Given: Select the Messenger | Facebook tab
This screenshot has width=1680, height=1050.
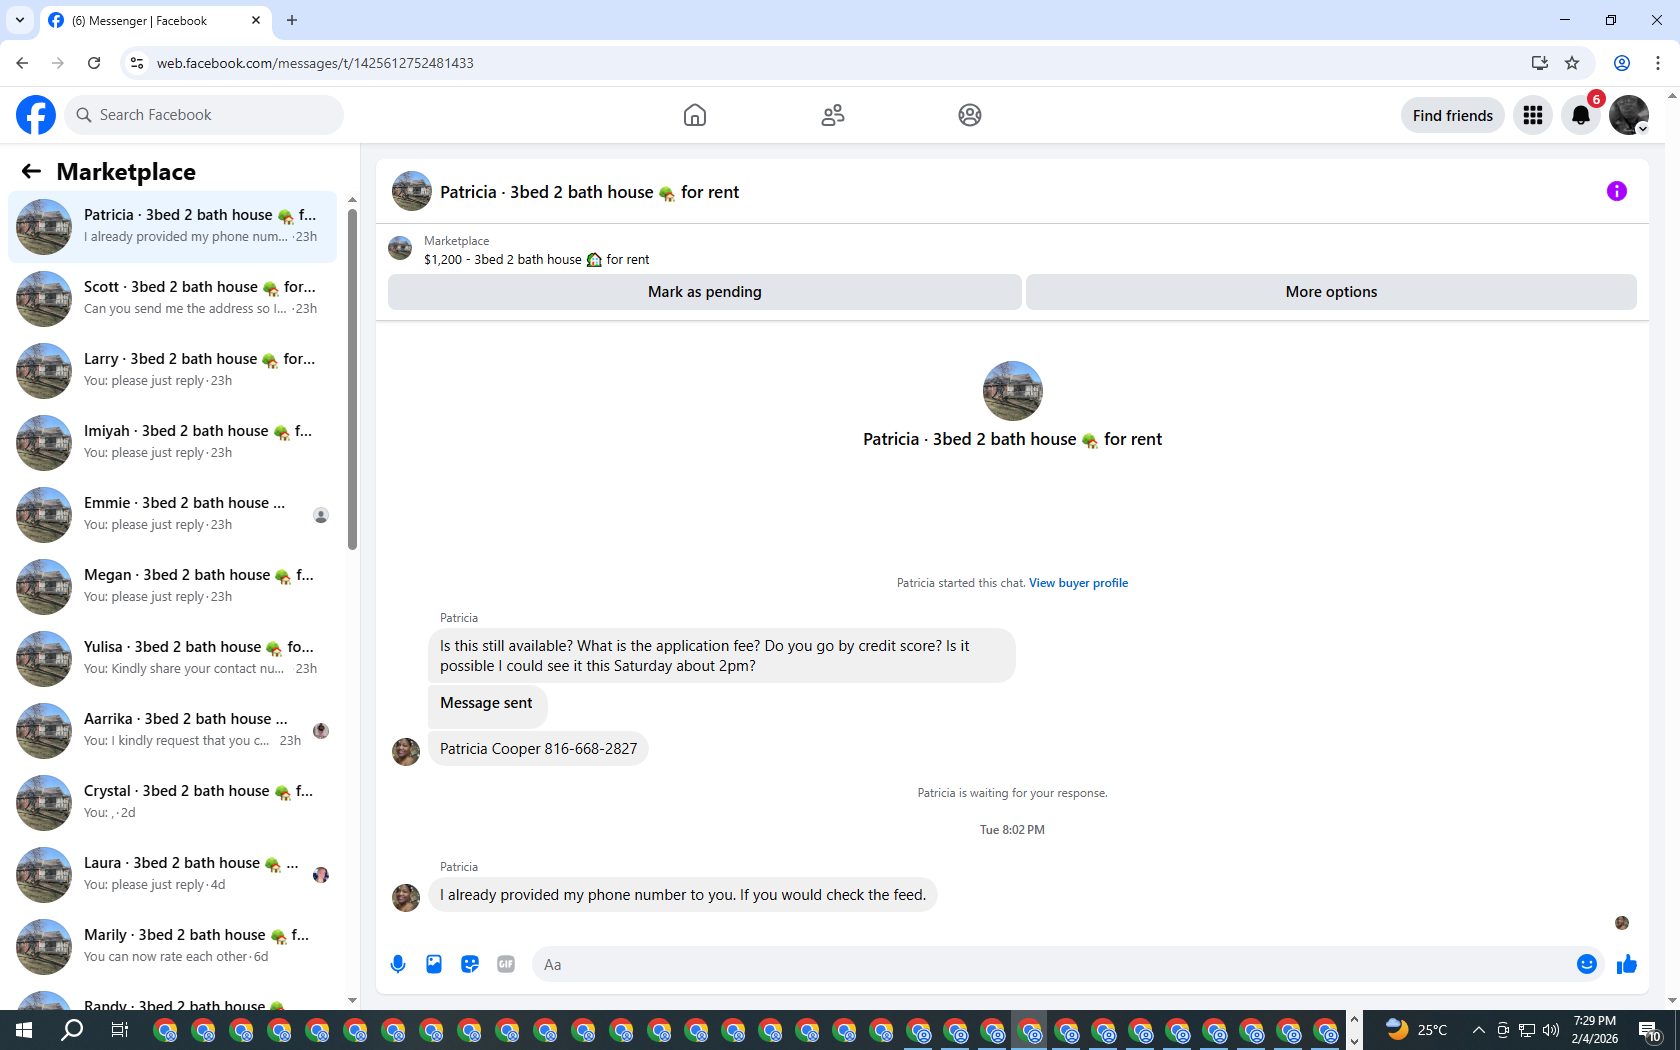Looking at the screenshot, I should click(154, 21).
